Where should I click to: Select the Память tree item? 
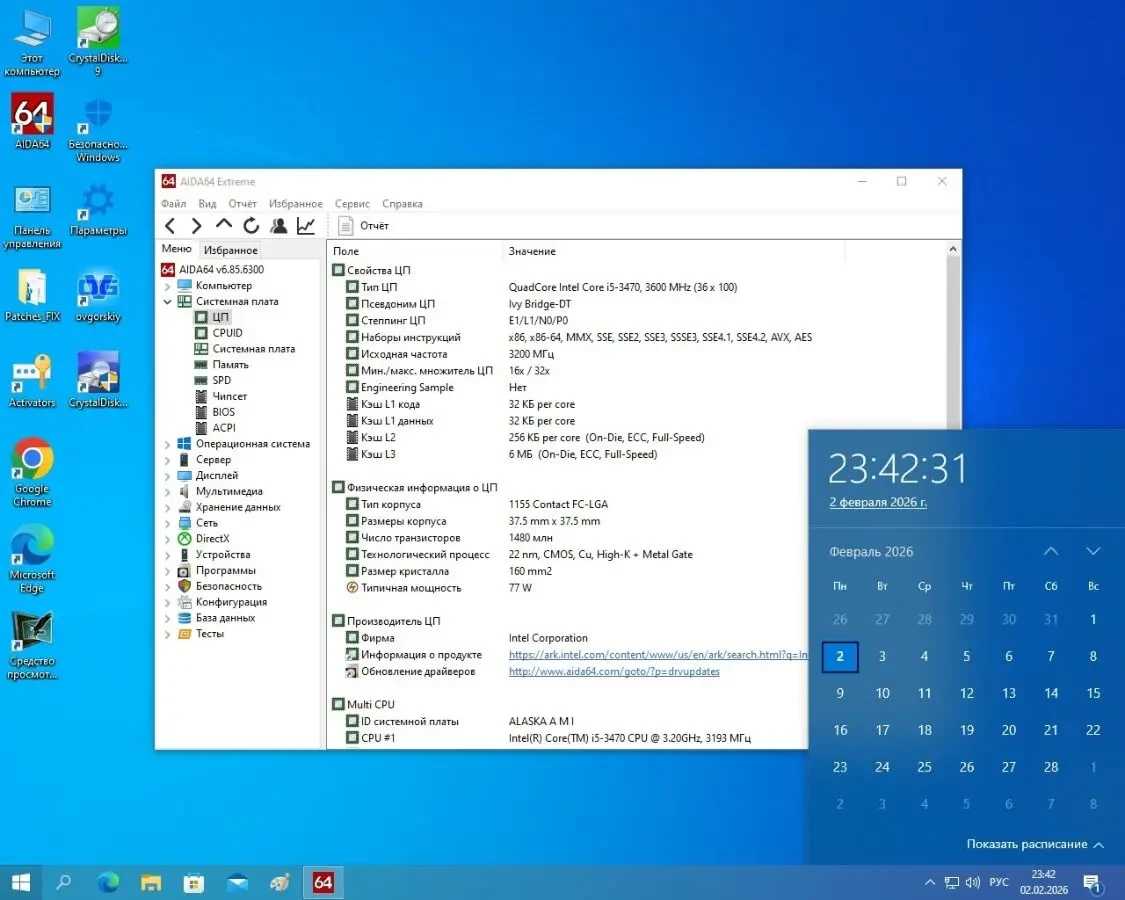230,365
